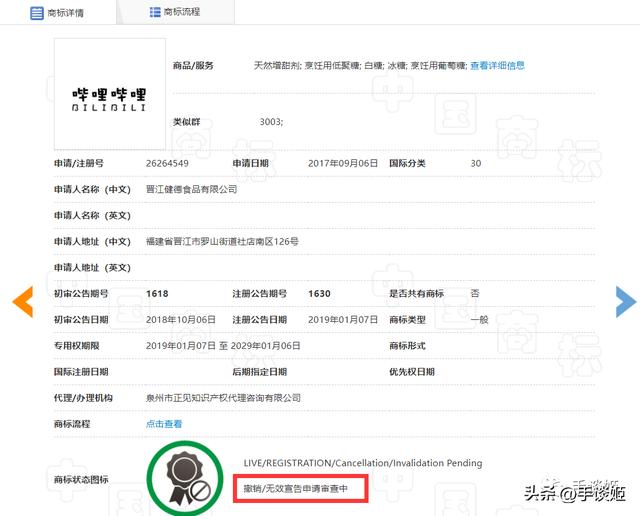Image resolution: width=640 pixels, height=516 pixels.
Task: Select agency 泉州市正见知识产权代理咨询有限公司
Action: pyautogui.click(x=223, y=398)
